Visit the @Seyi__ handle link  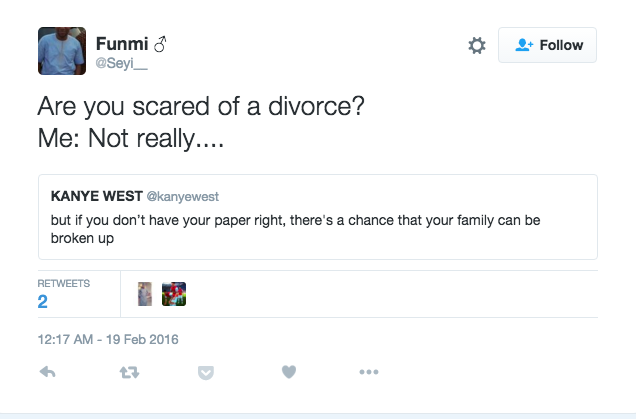120,64
